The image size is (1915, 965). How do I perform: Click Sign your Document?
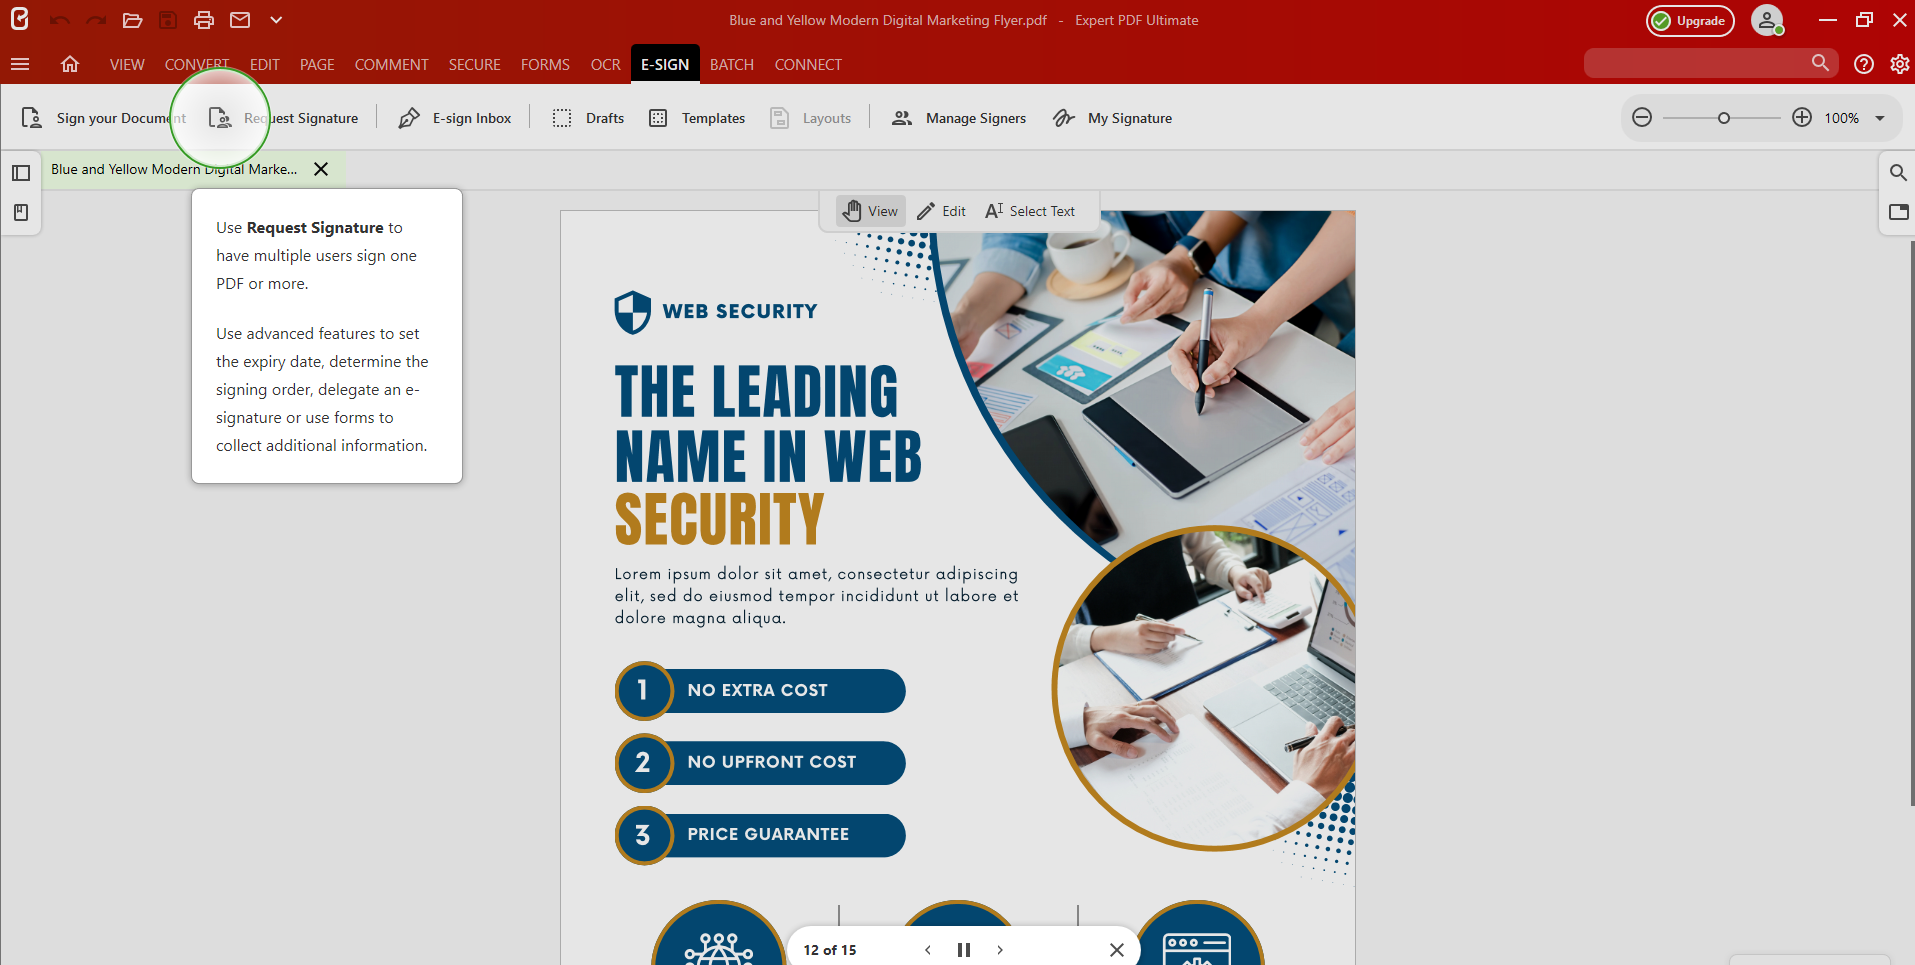pyautogui.click(x=103, y=117)
